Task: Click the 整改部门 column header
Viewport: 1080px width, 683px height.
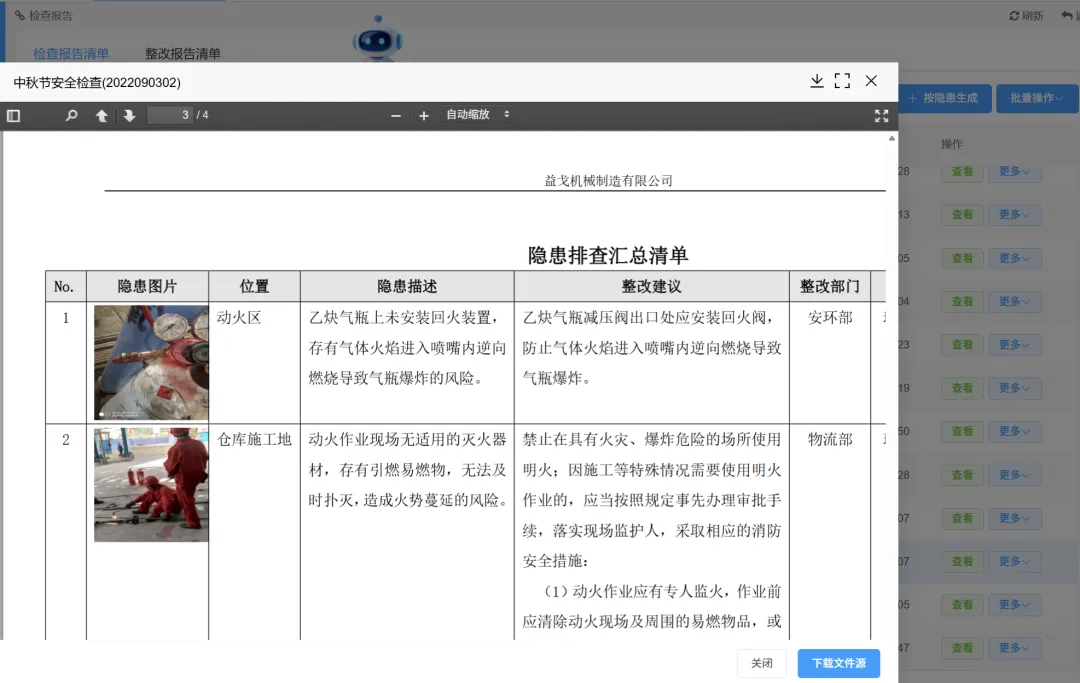Action: point(830,286)
